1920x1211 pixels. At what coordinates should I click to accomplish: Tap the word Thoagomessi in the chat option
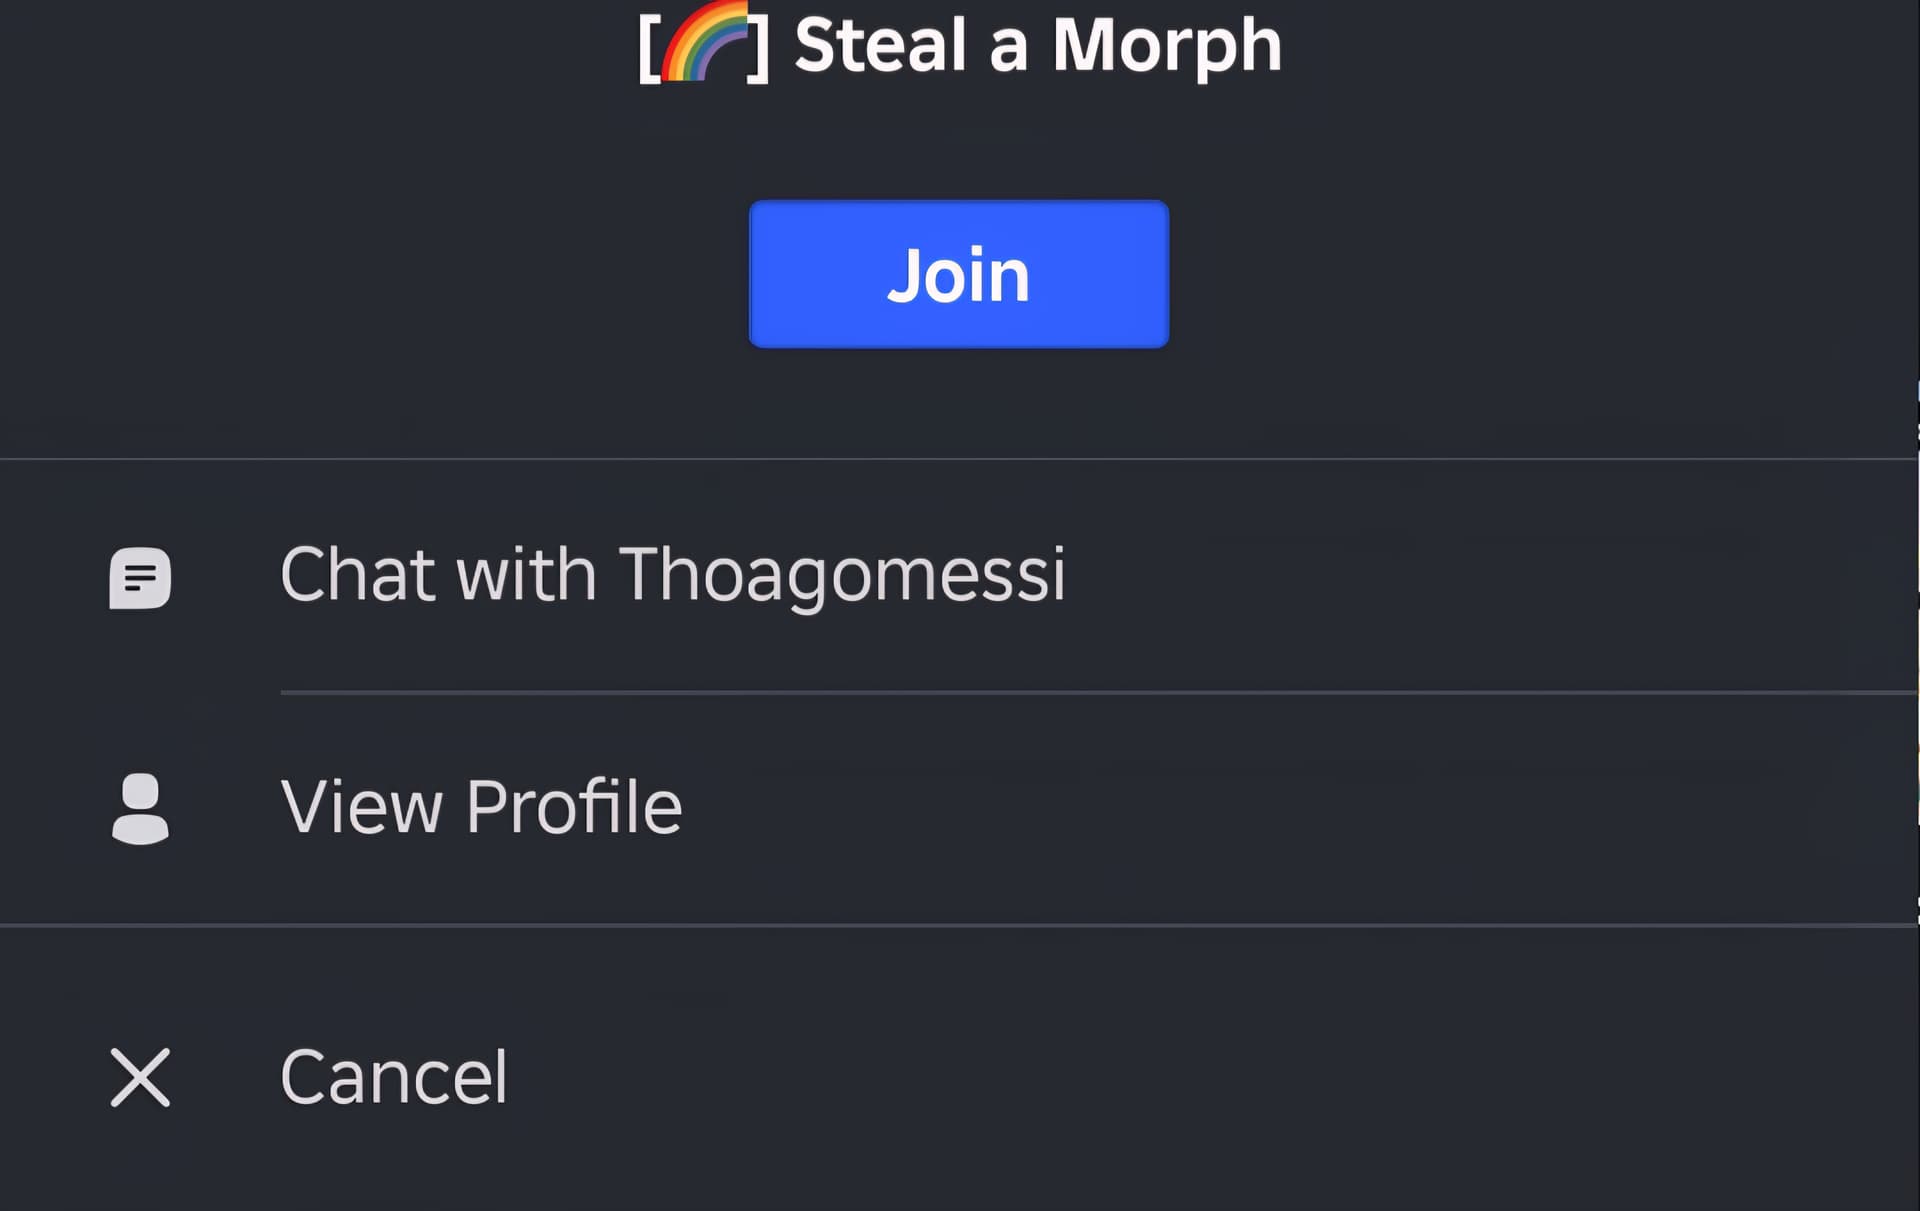click(x=843, y=575)
